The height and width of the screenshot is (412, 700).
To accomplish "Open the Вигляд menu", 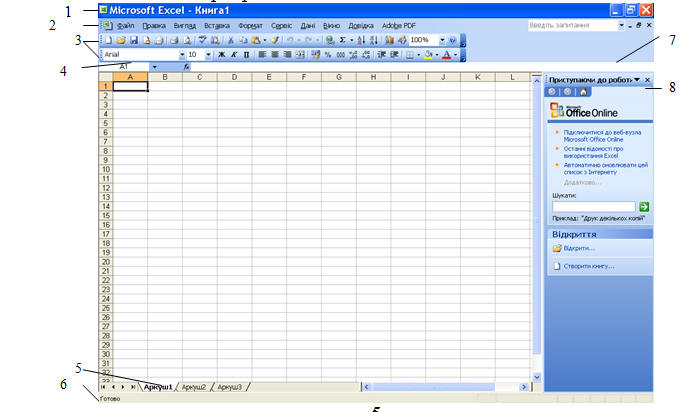I will [185, 26].
